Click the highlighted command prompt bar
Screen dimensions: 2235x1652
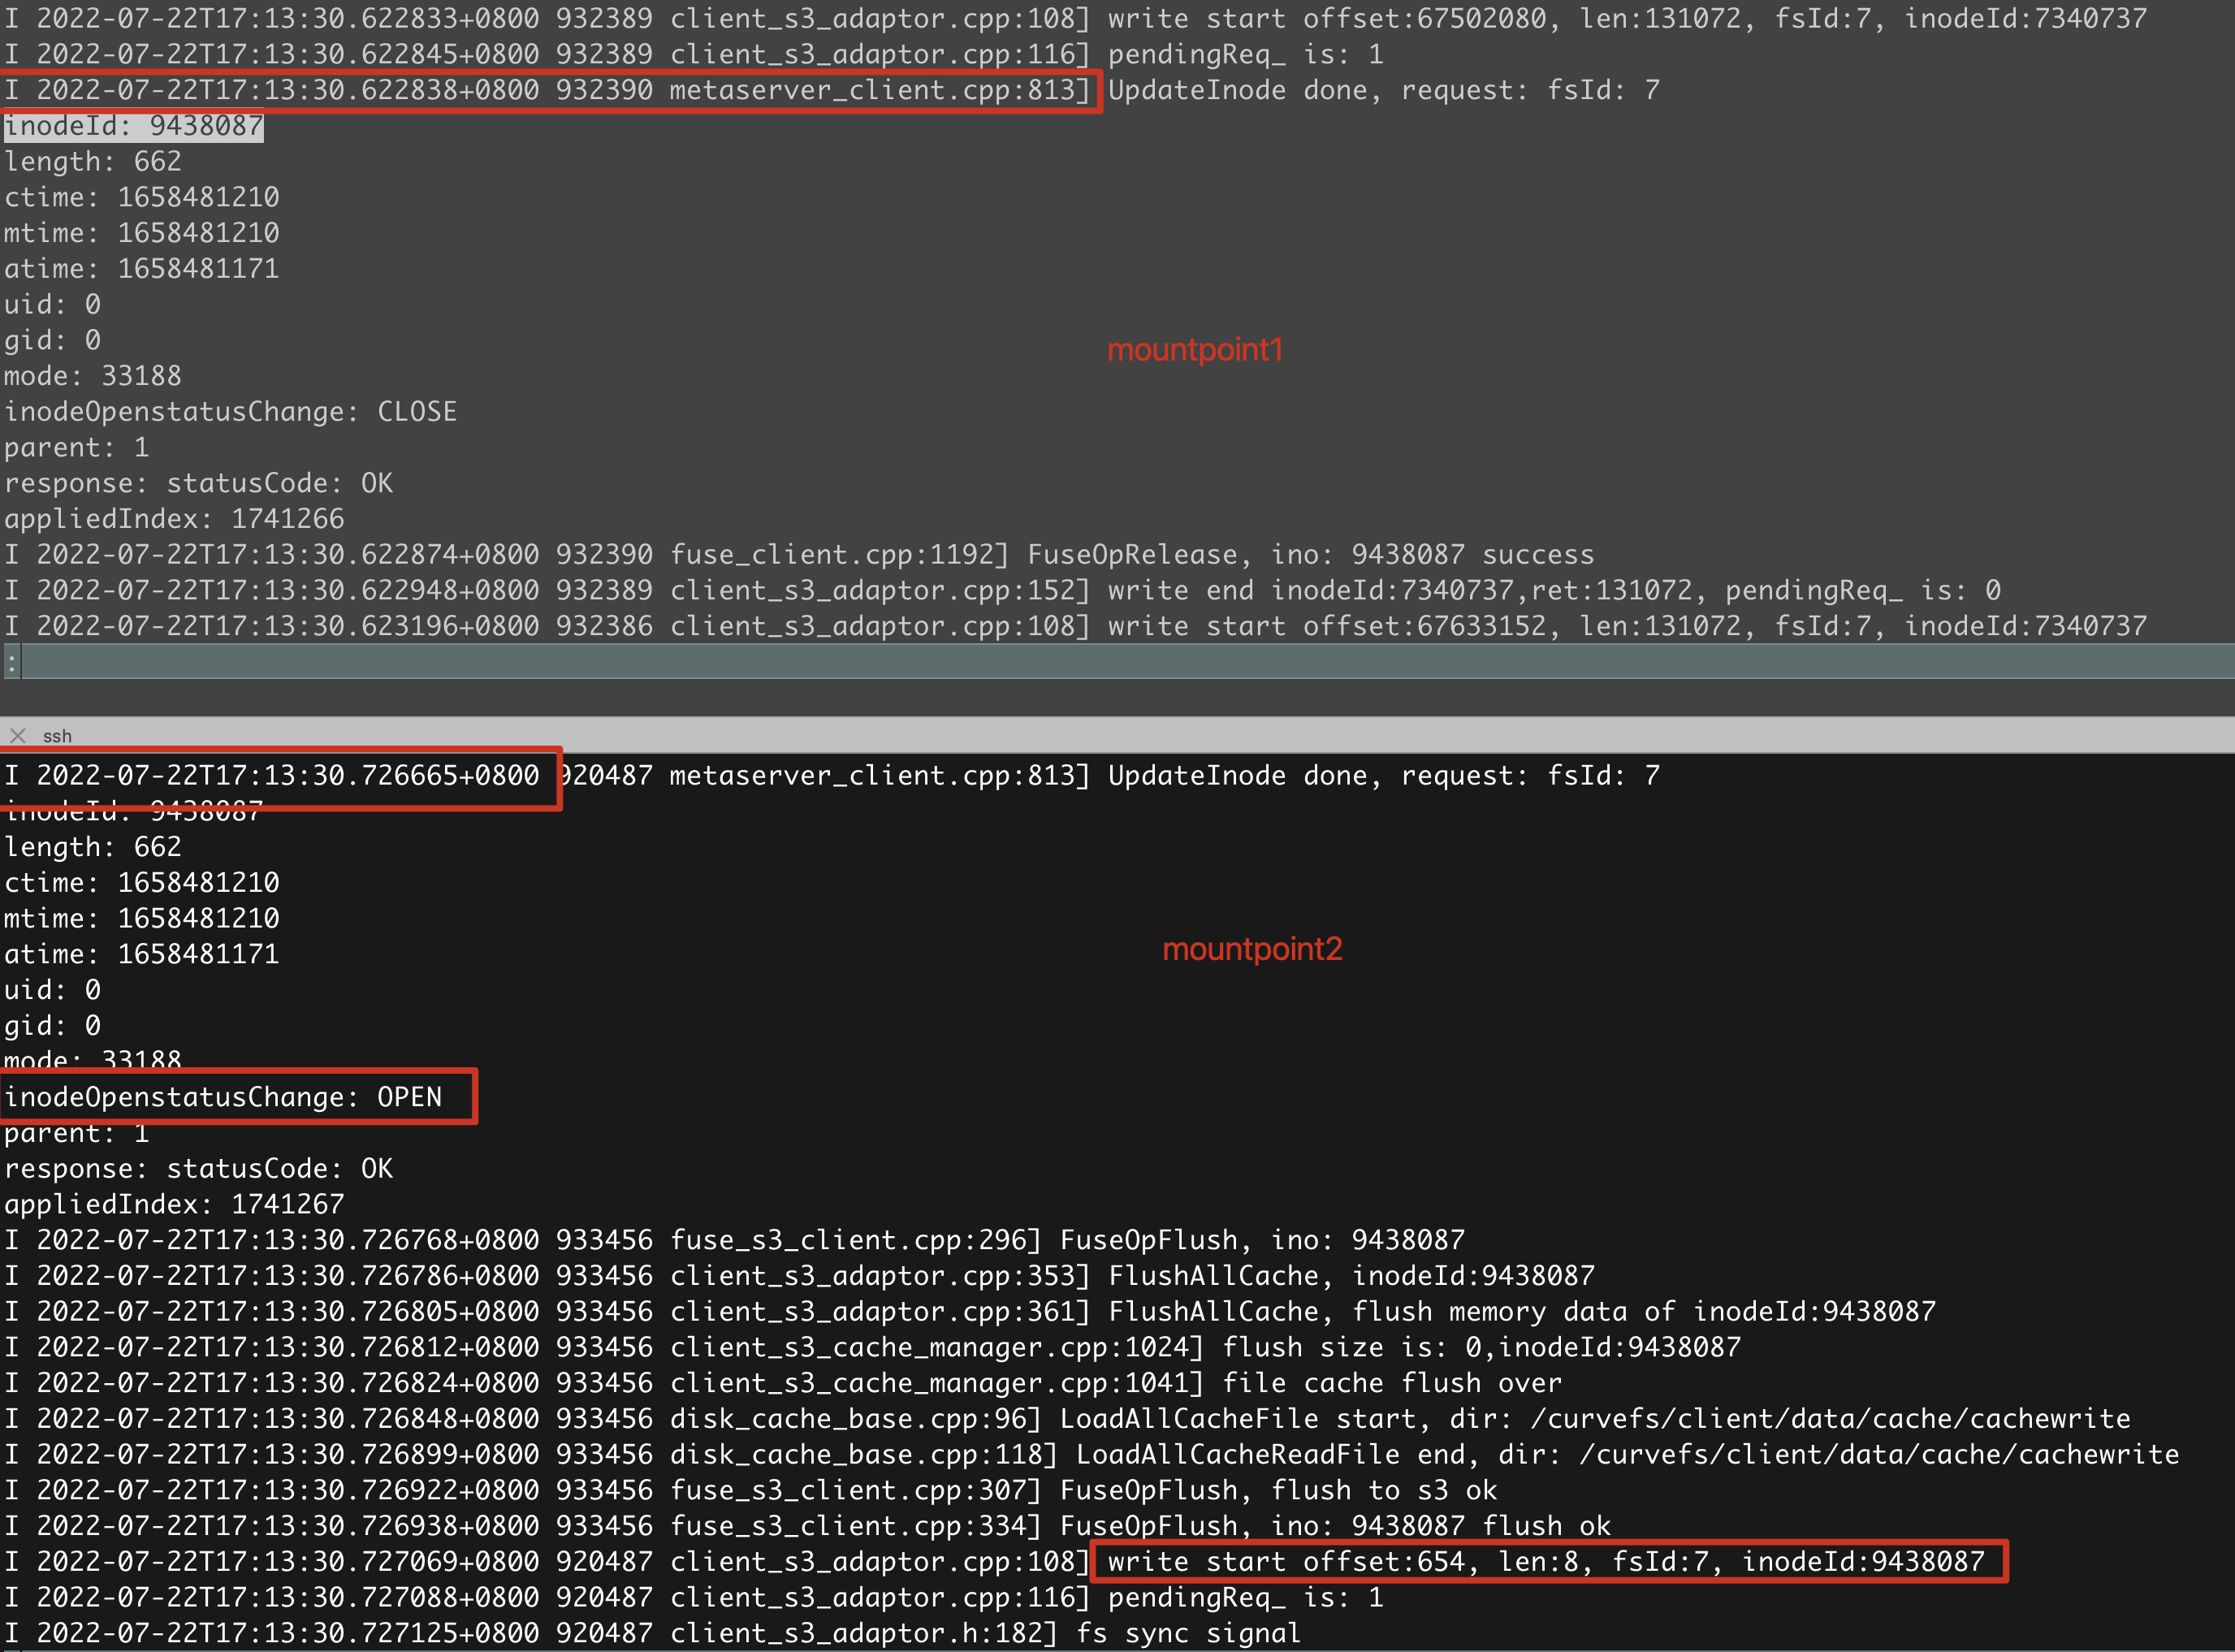[x=1100, y=661]
